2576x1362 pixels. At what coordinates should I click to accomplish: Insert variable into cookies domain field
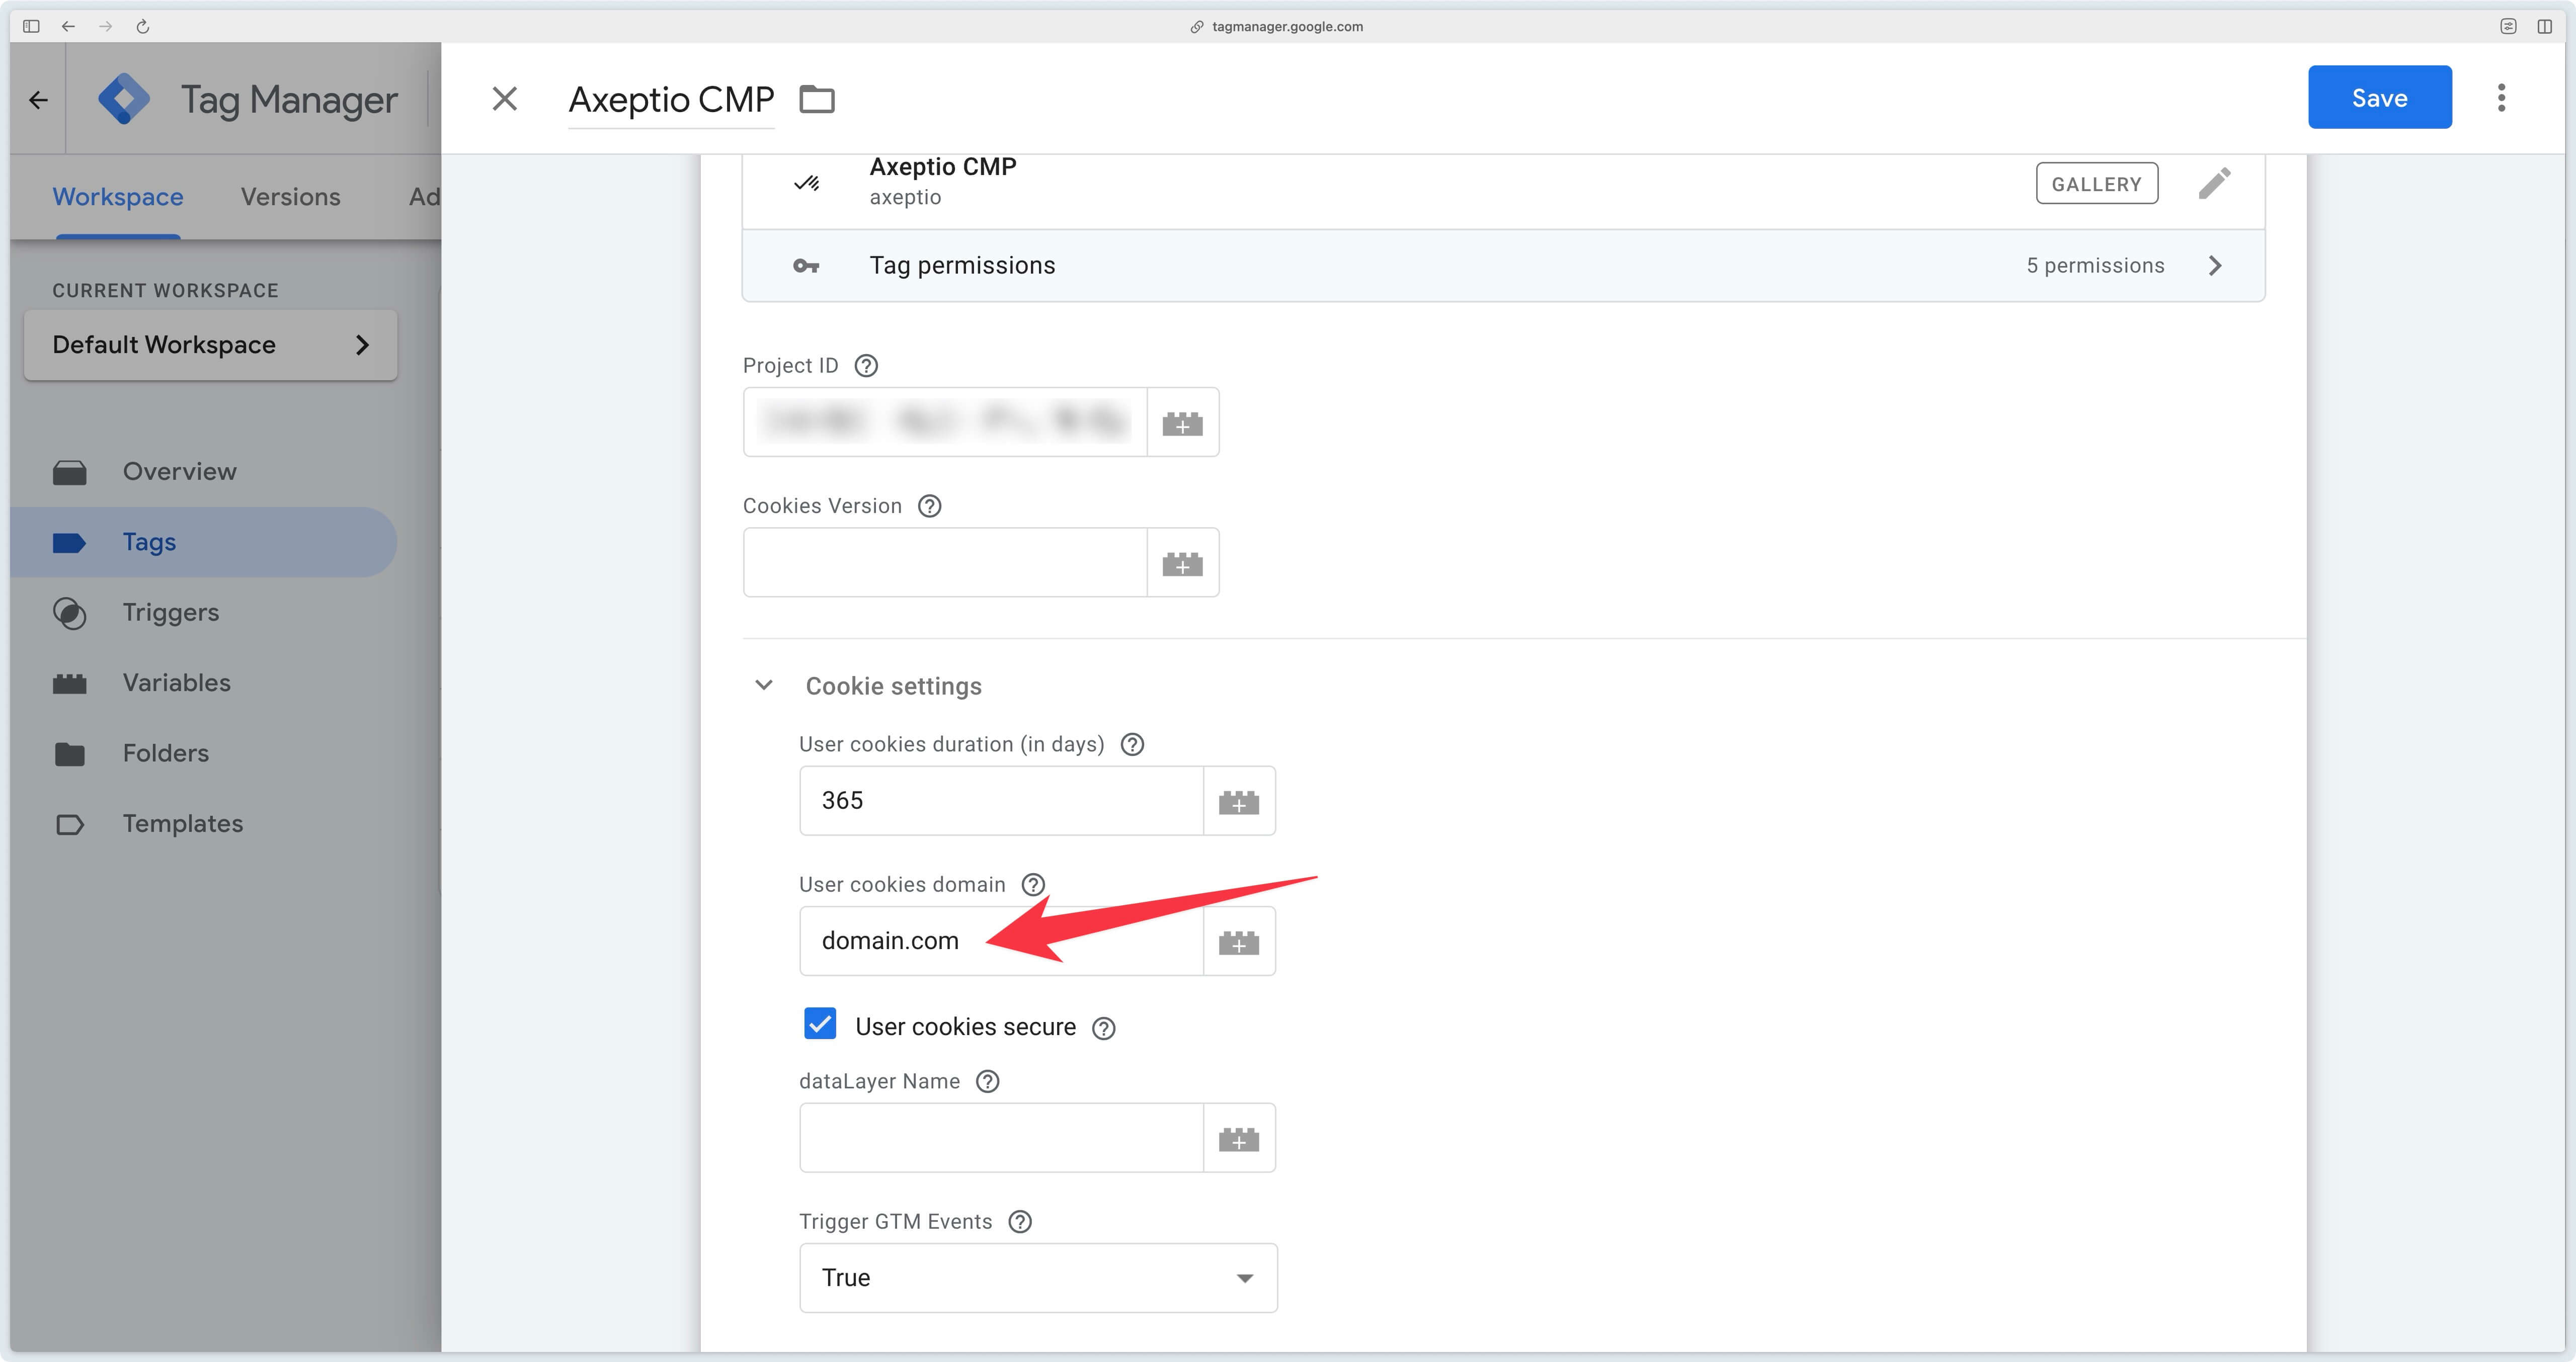1239,940
